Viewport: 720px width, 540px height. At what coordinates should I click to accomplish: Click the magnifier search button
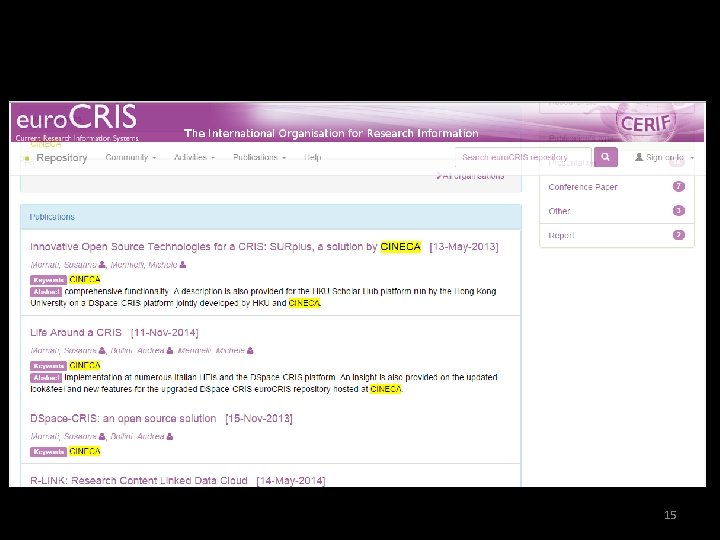(x=605, y=157)
